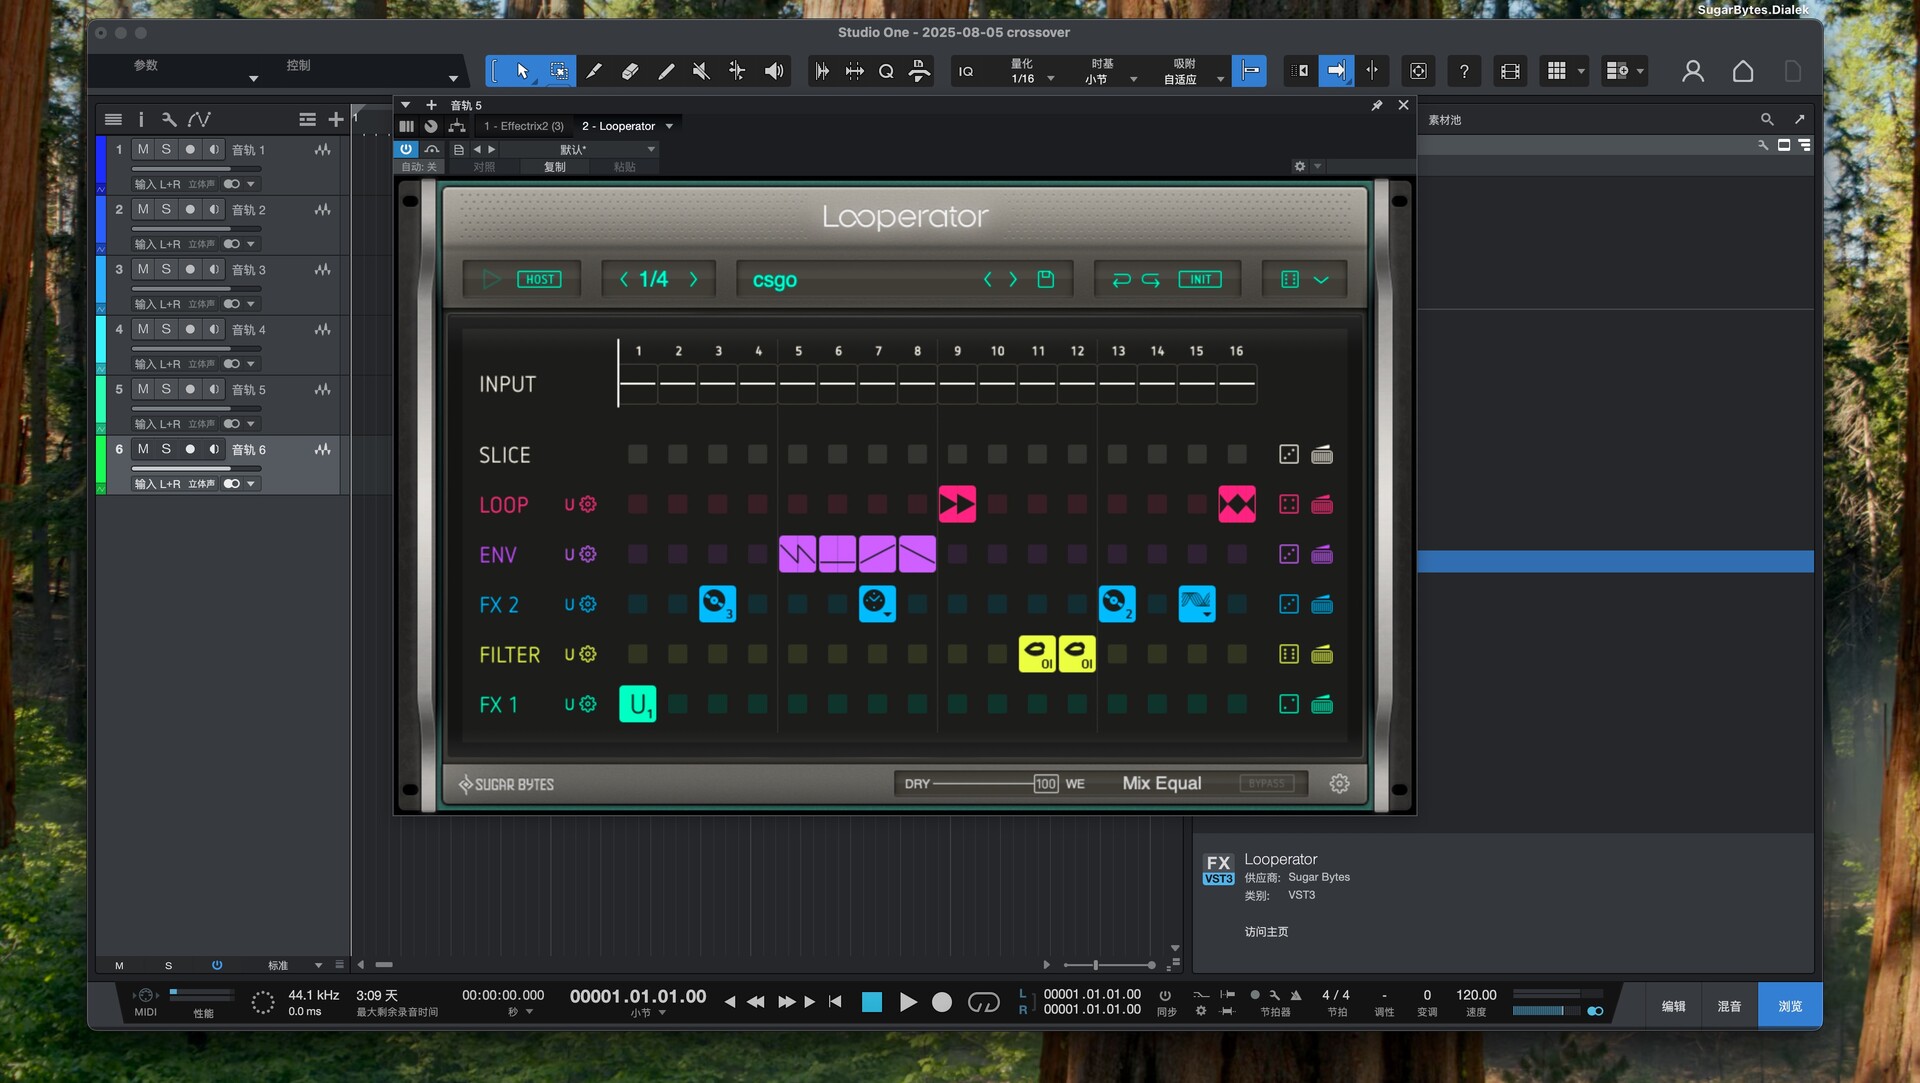This screenshot has height=1083, width=1920.
Task: Click the FX 1 step 1 effect block
Action: [x=638, y=704]
